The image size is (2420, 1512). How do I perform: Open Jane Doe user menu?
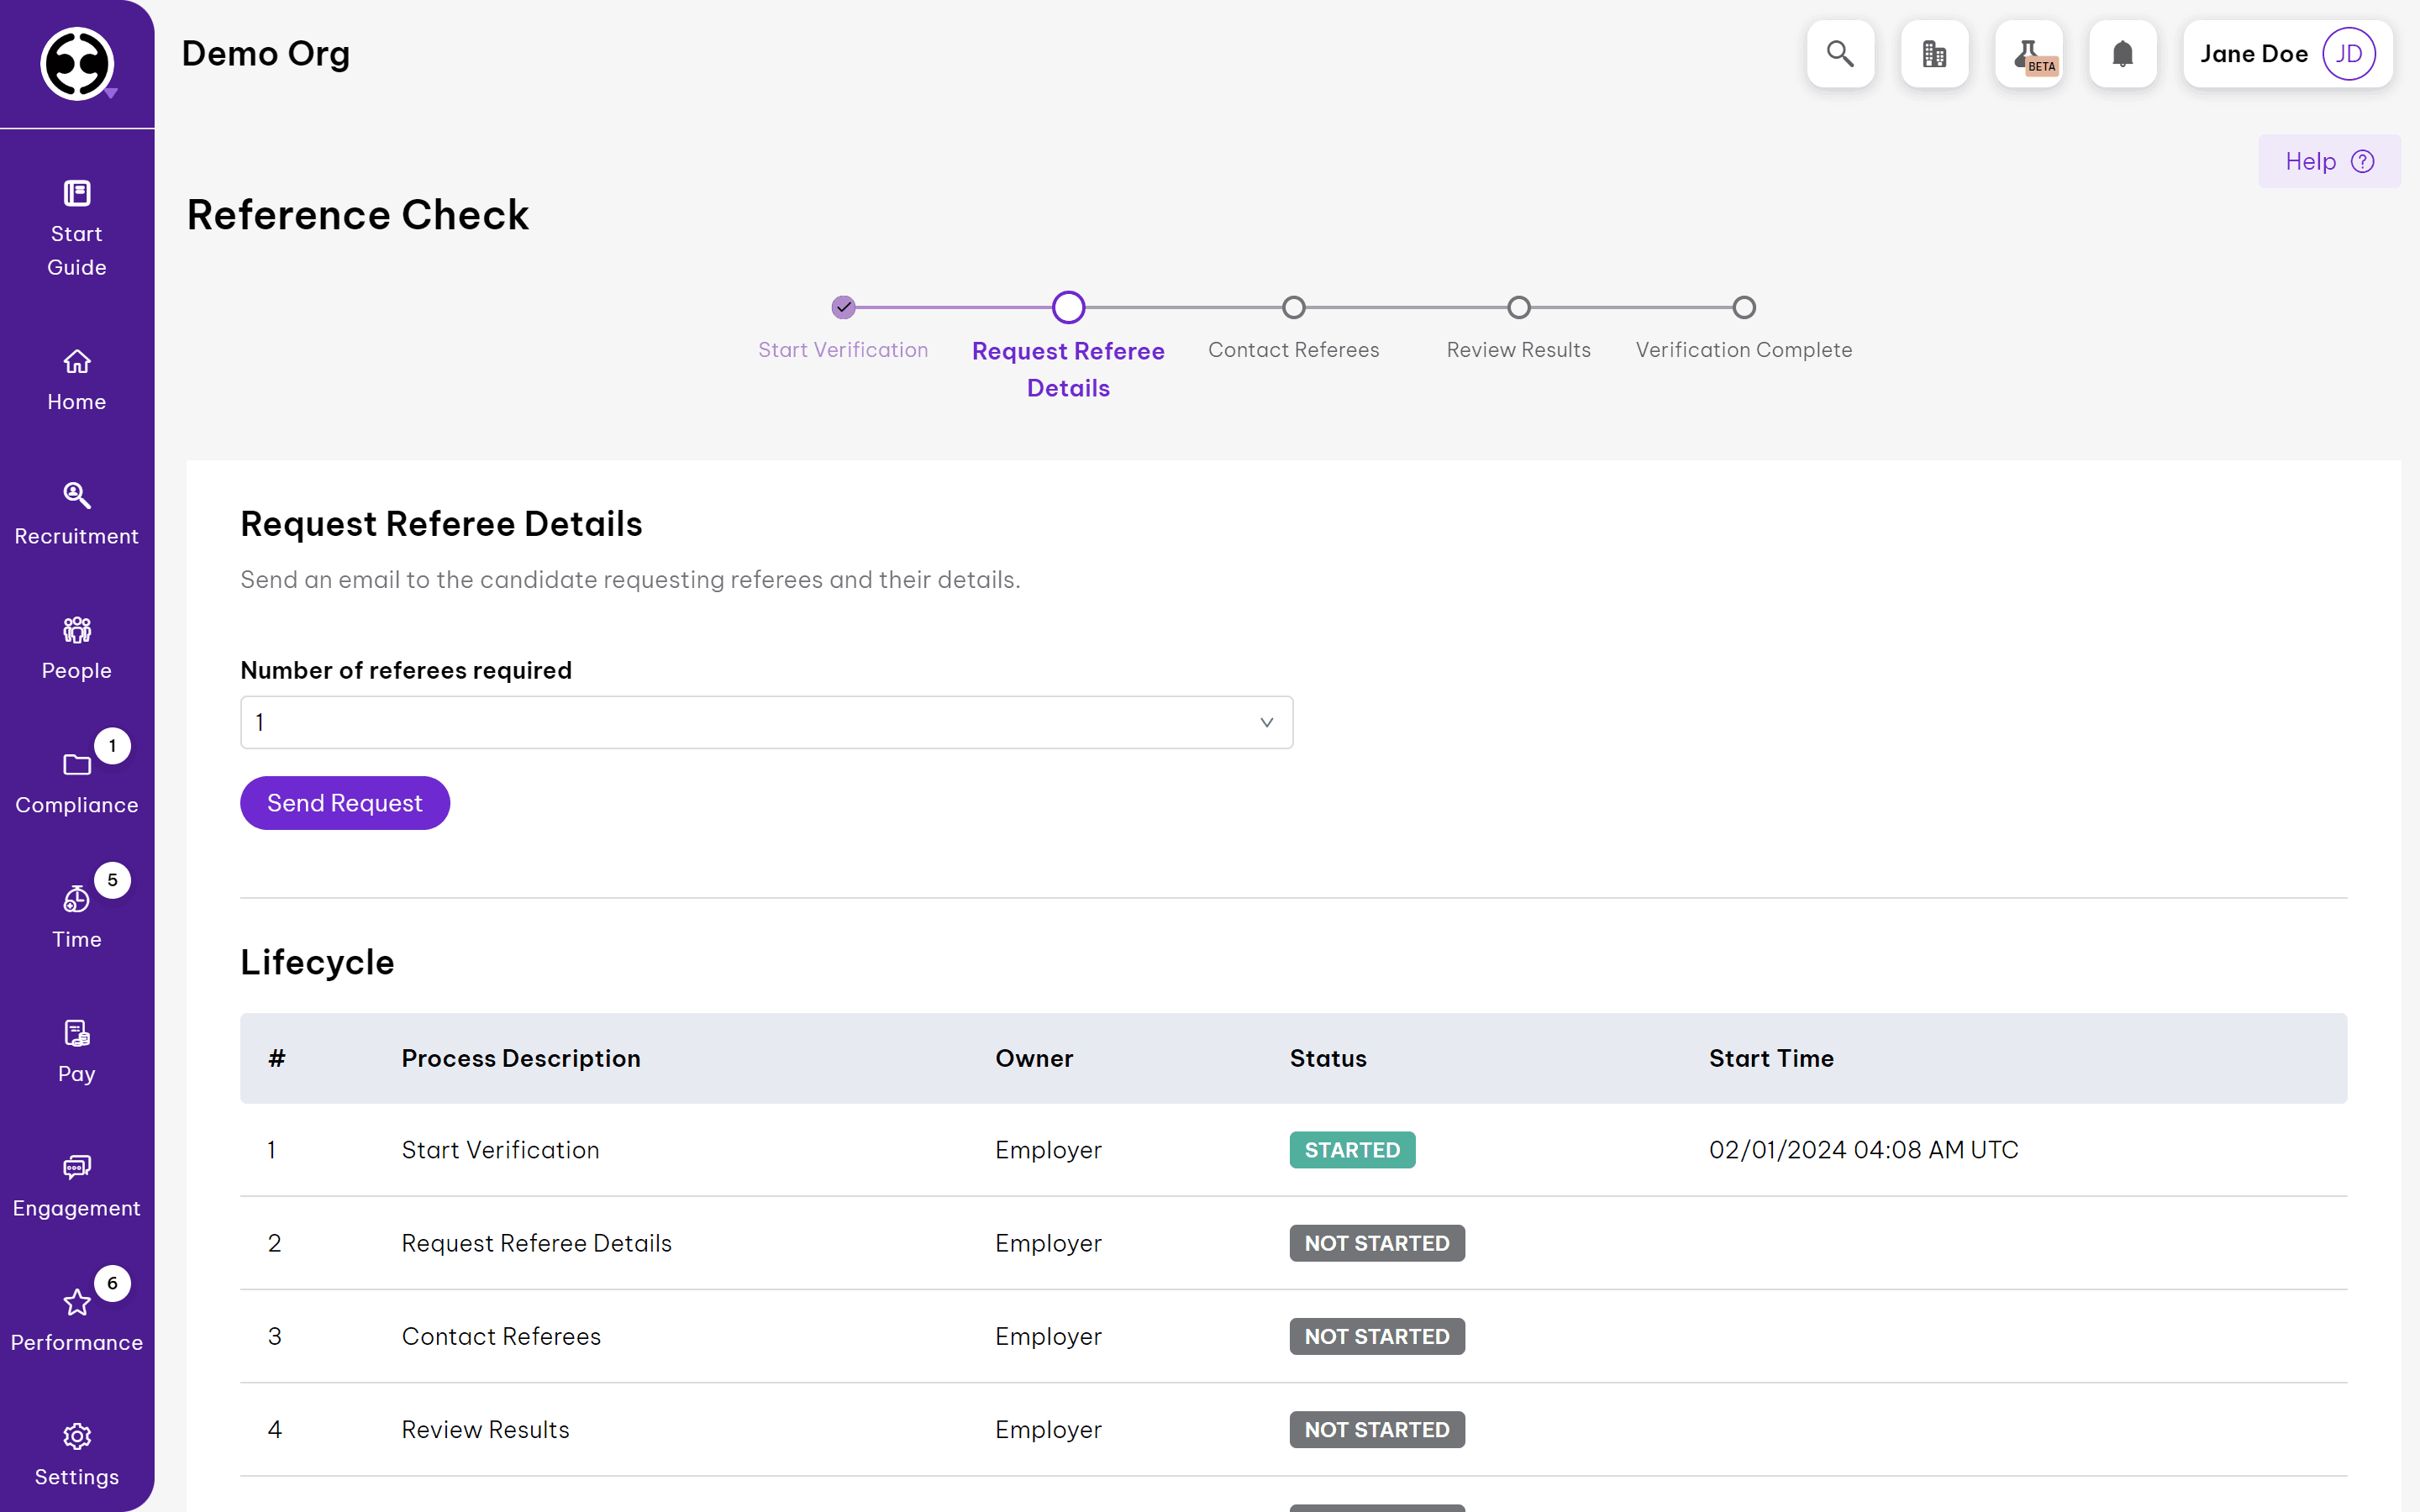pyautogui.click(x=2286, y=54)
